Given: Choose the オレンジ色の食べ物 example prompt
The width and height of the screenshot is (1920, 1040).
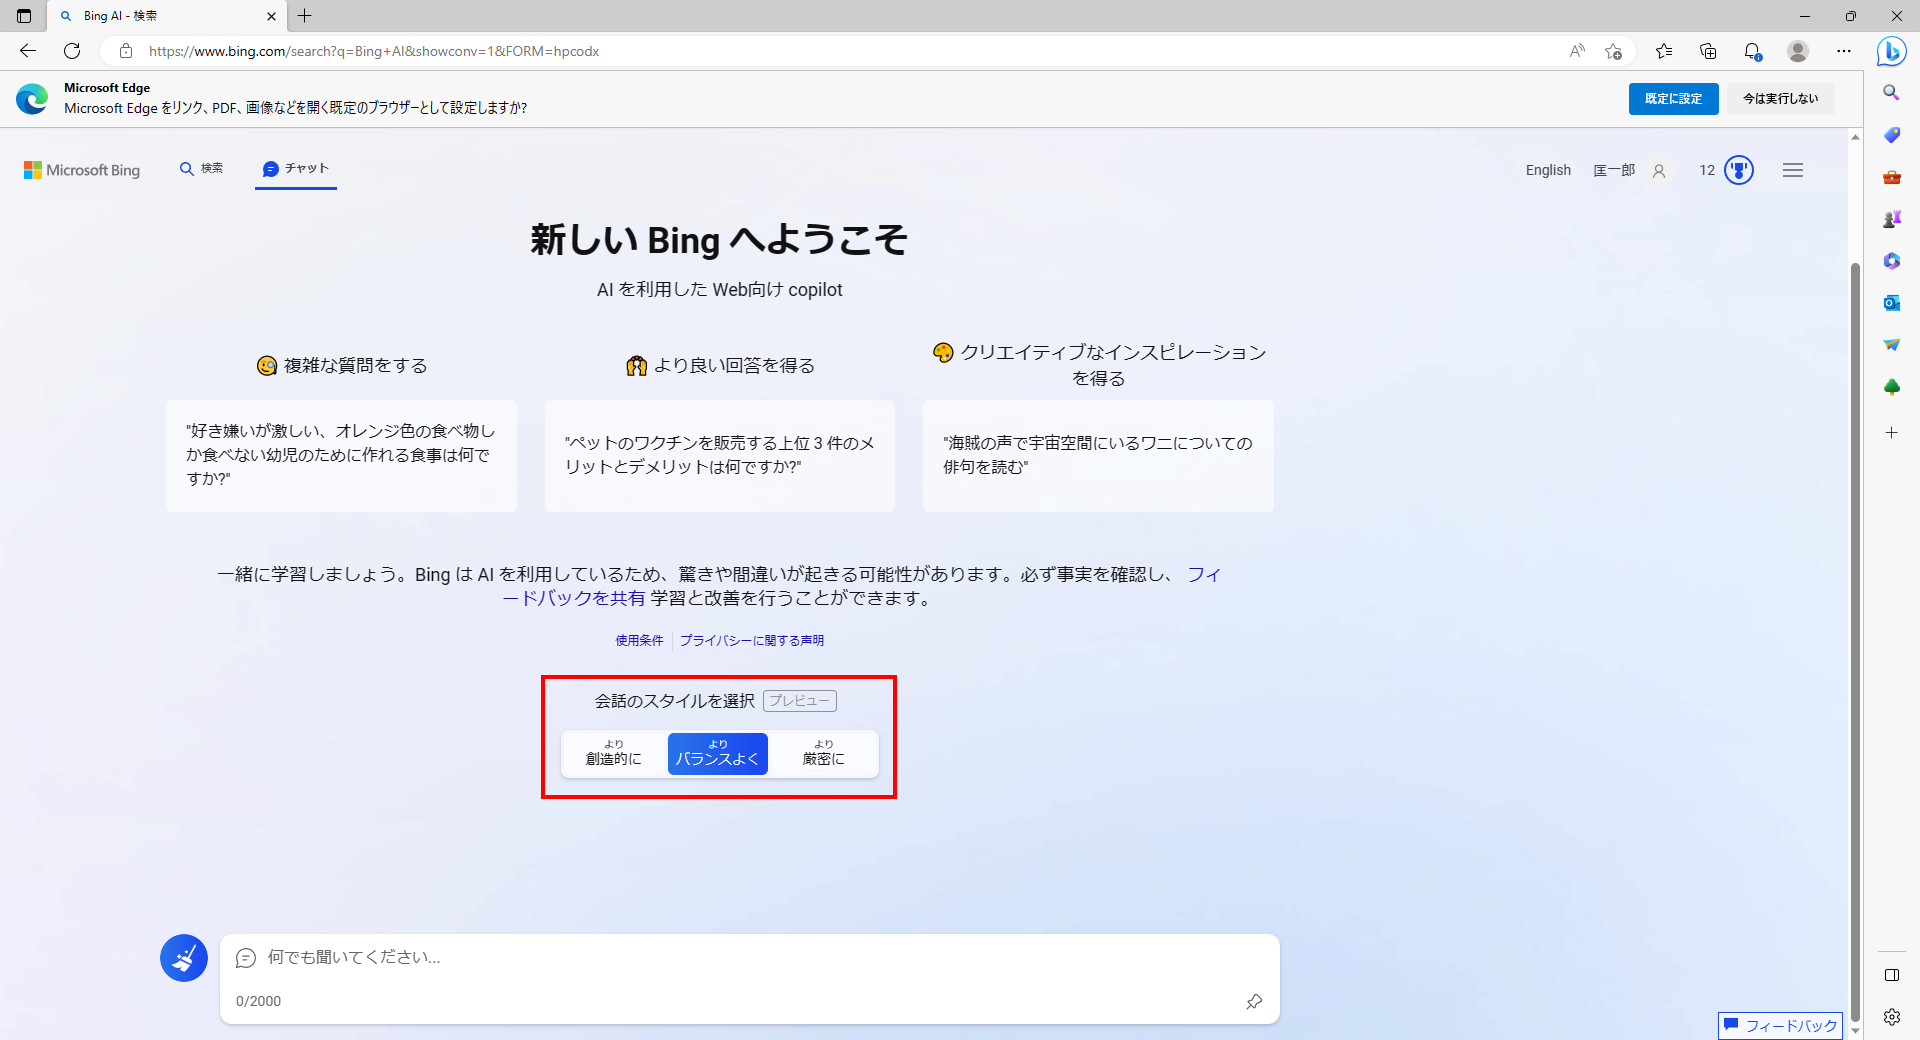Looking at the screenshot, I should click(341, 455).
